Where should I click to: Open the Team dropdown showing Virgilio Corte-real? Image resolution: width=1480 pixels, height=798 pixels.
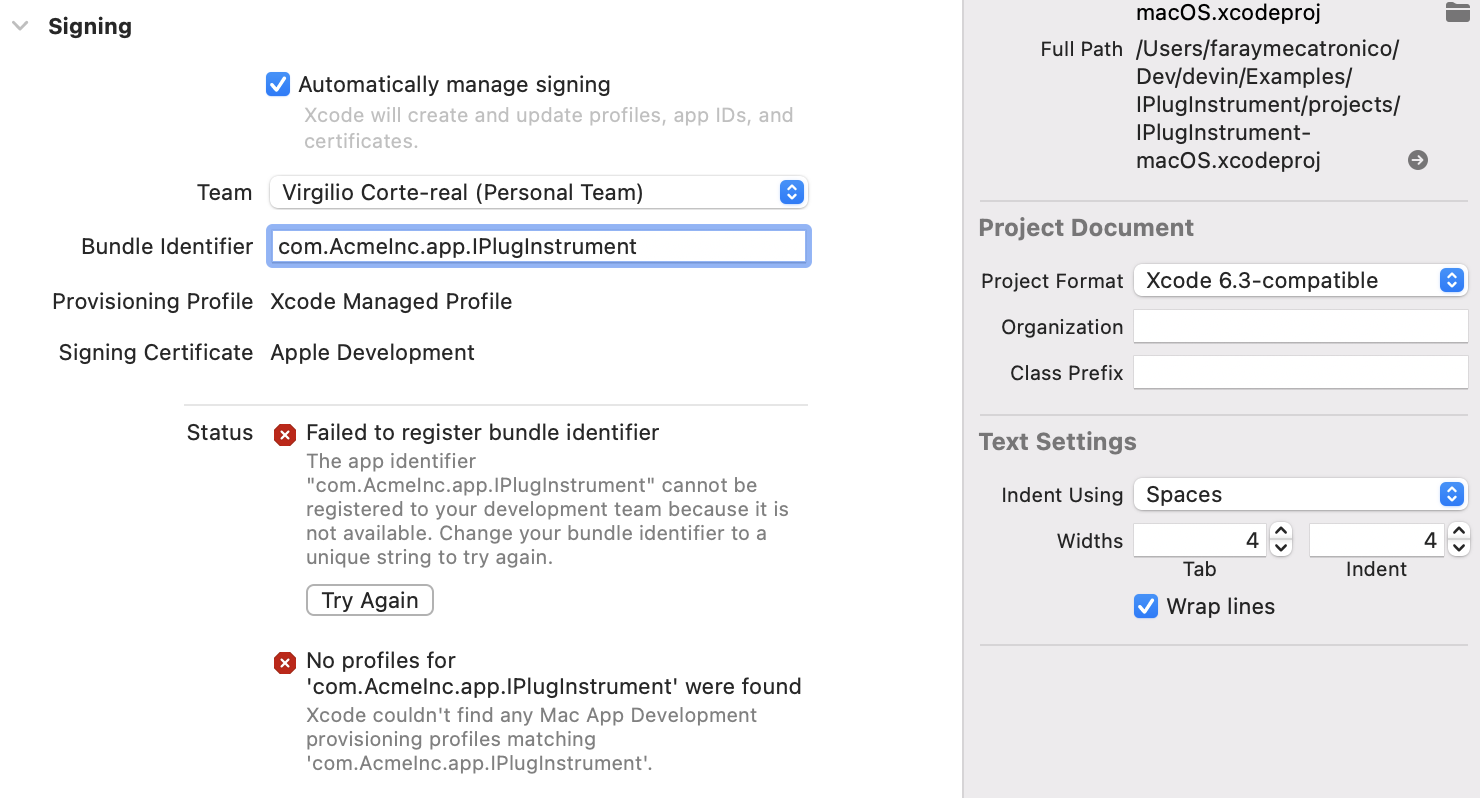[538, 192]
